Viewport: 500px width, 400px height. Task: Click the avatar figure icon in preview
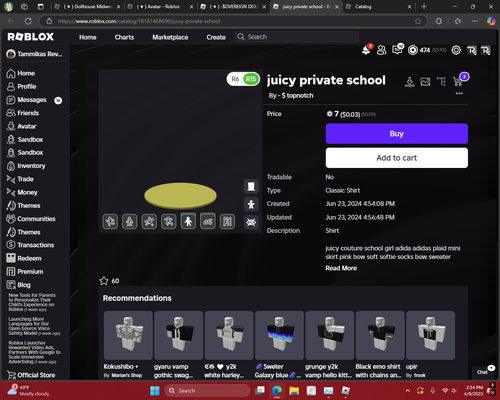point(251,204)
